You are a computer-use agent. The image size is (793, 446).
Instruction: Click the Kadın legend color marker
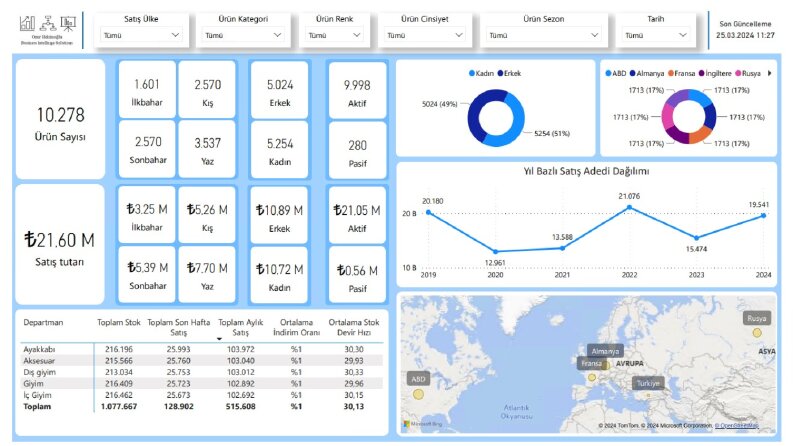[x=472, y=73]
